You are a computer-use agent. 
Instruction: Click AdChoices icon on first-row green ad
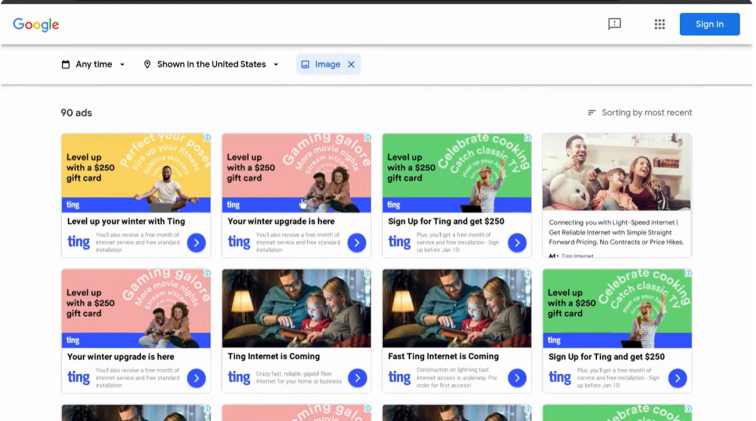click(528, 138)
